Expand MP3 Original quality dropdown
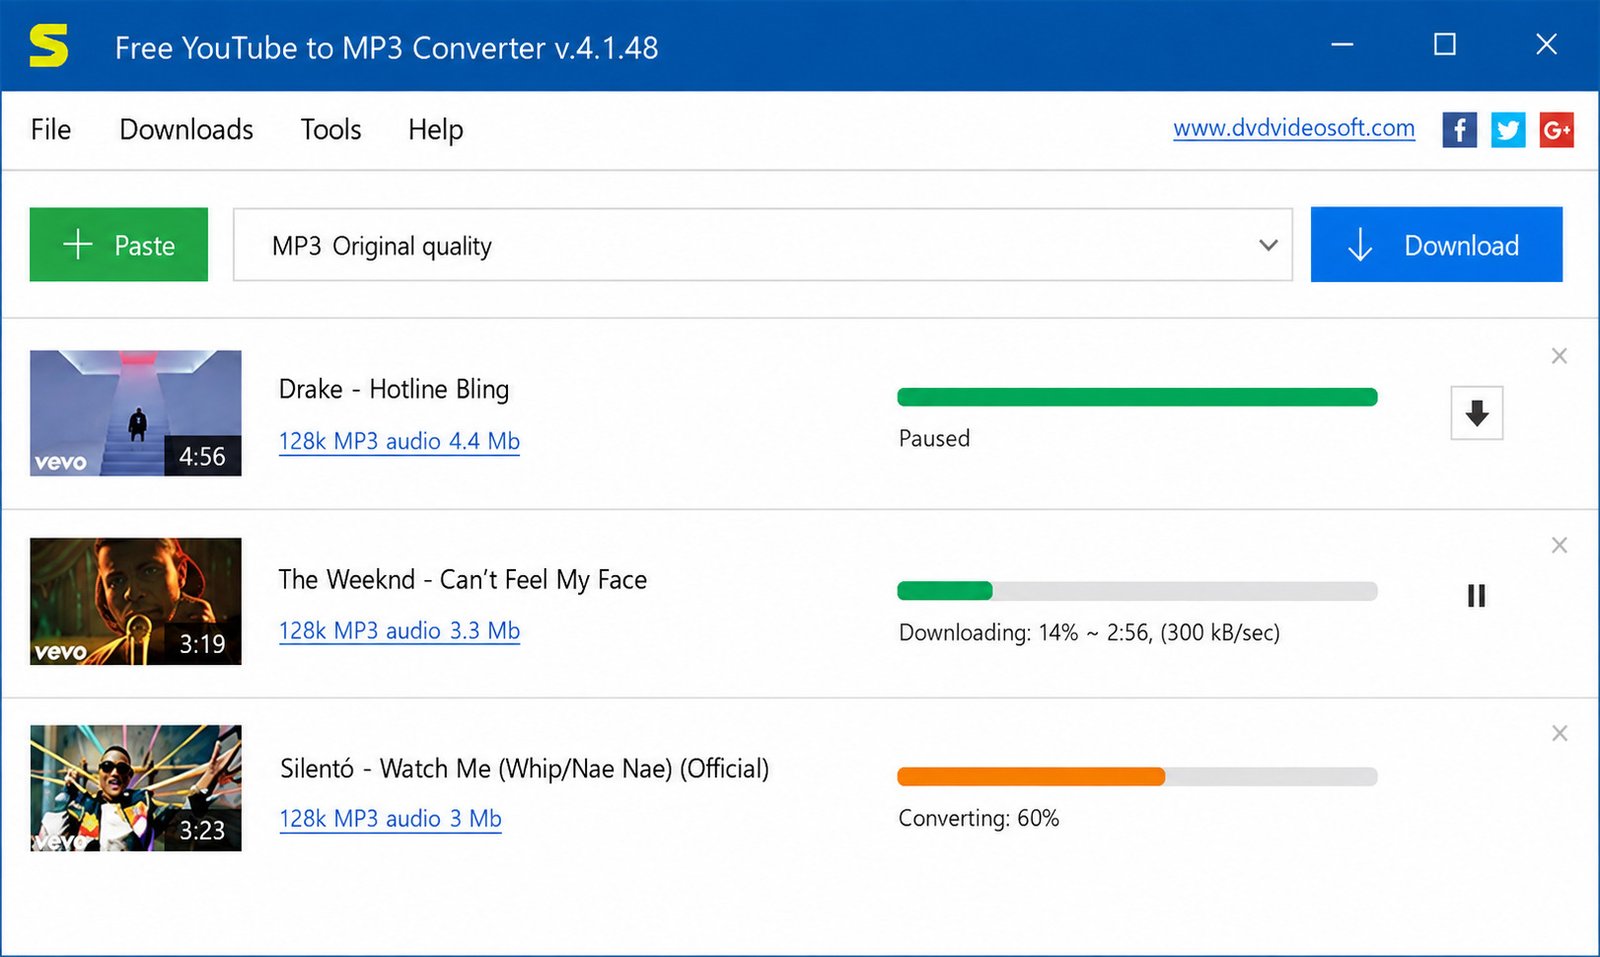The image size is (1600, 957). click(x=763, y=245)
